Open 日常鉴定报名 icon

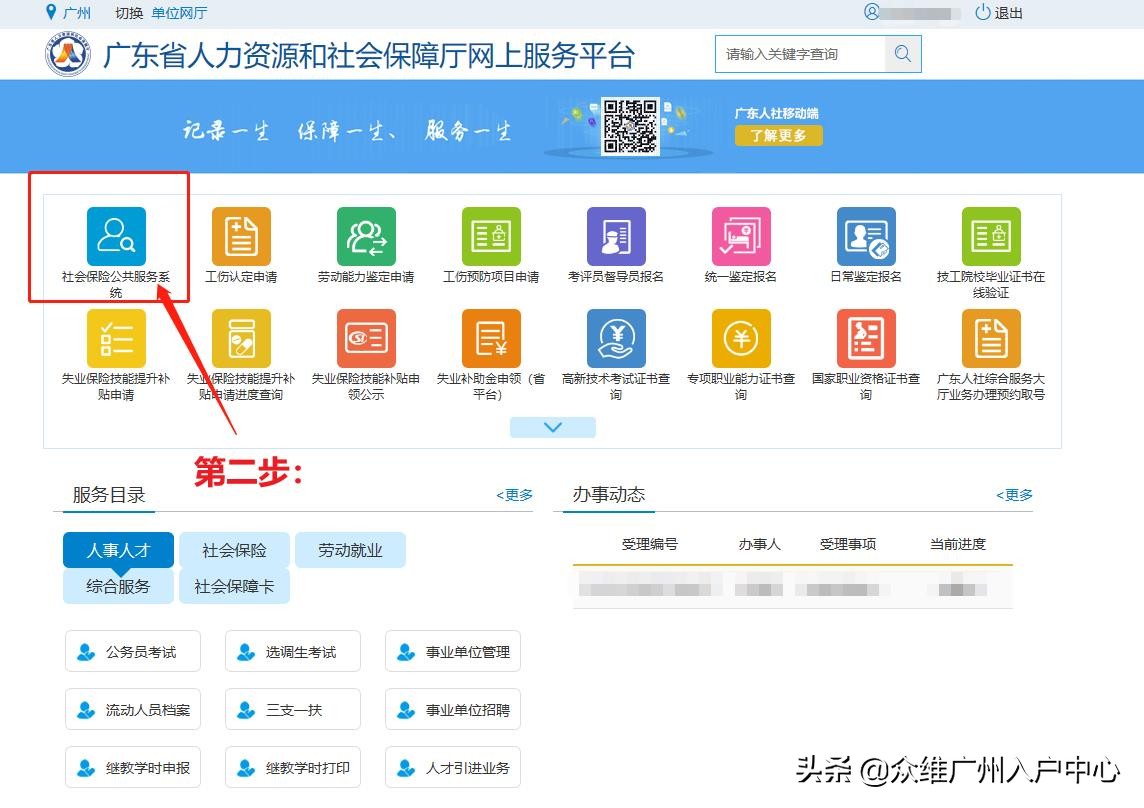tap(866, 236)
